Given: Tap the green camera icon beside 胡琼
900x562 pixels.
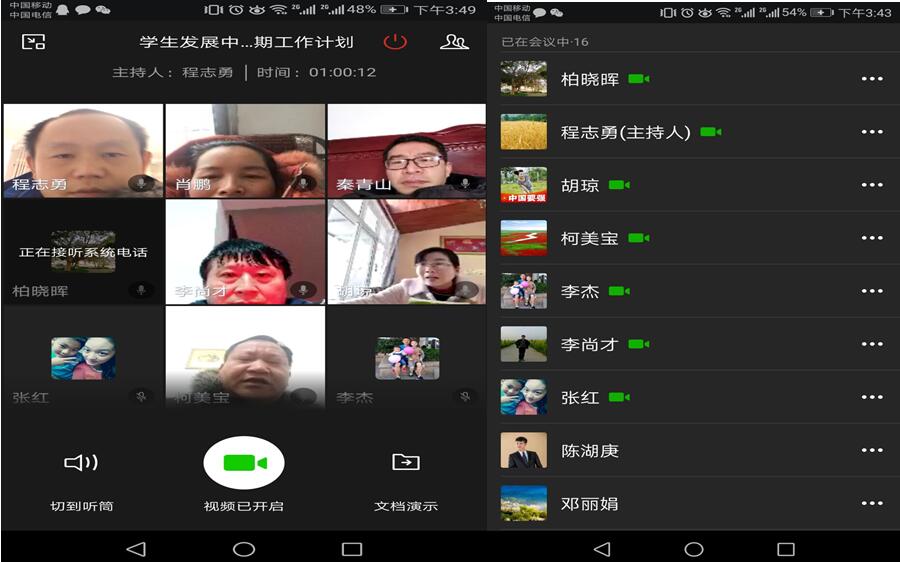Looking at the screenshot, I should 619,185.
